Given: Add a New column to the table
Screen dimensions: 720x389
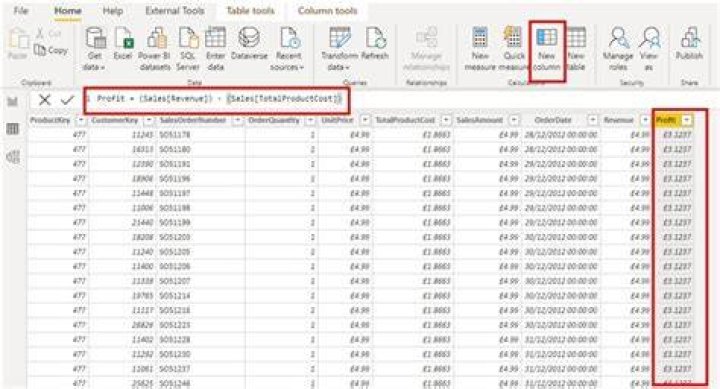Looking at the screenshot, I should pyautogui.click(x=546, y=49).
